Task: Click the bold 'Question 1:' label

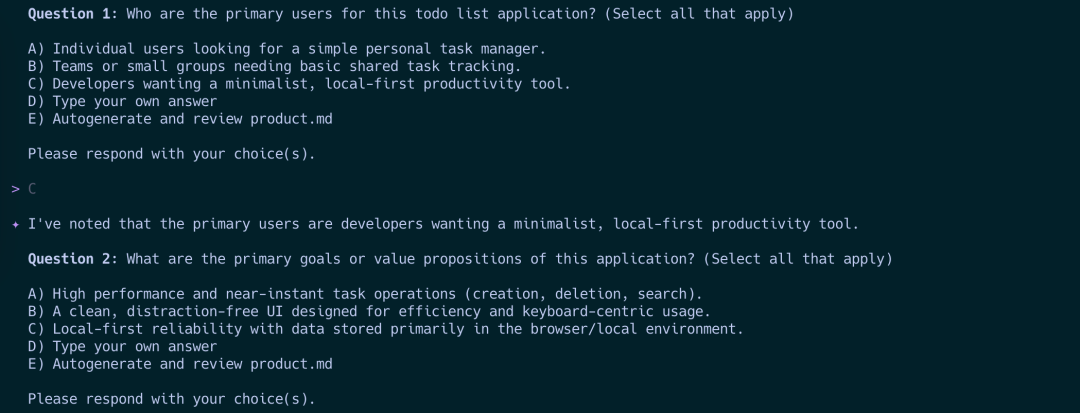Action: pos(72,14)
